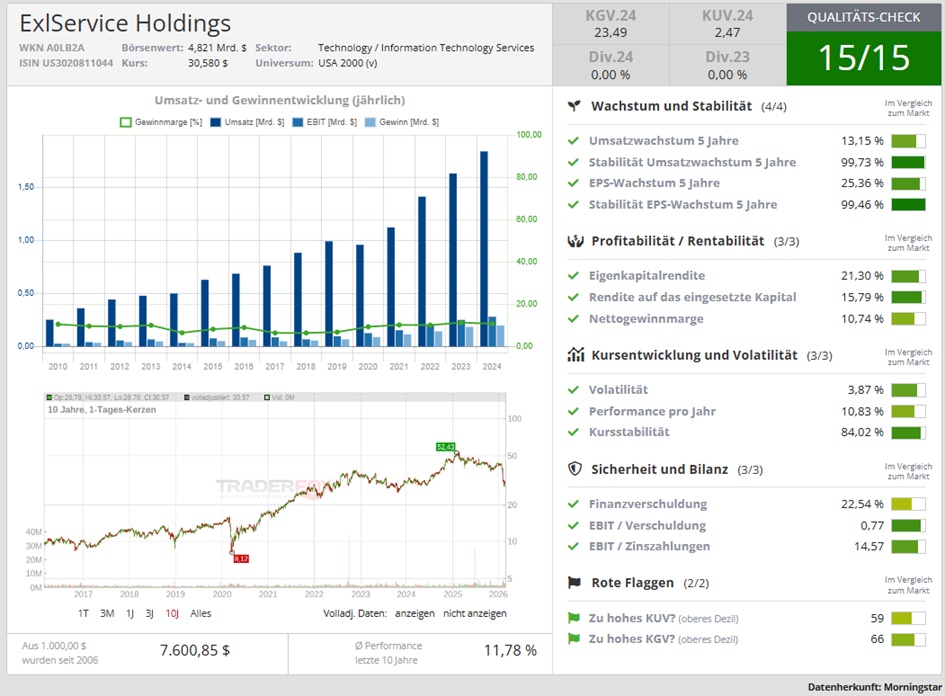Toggle the Umsatz [Mrd. $] series in legend
945x696 pixels.
tap(252, 122)
